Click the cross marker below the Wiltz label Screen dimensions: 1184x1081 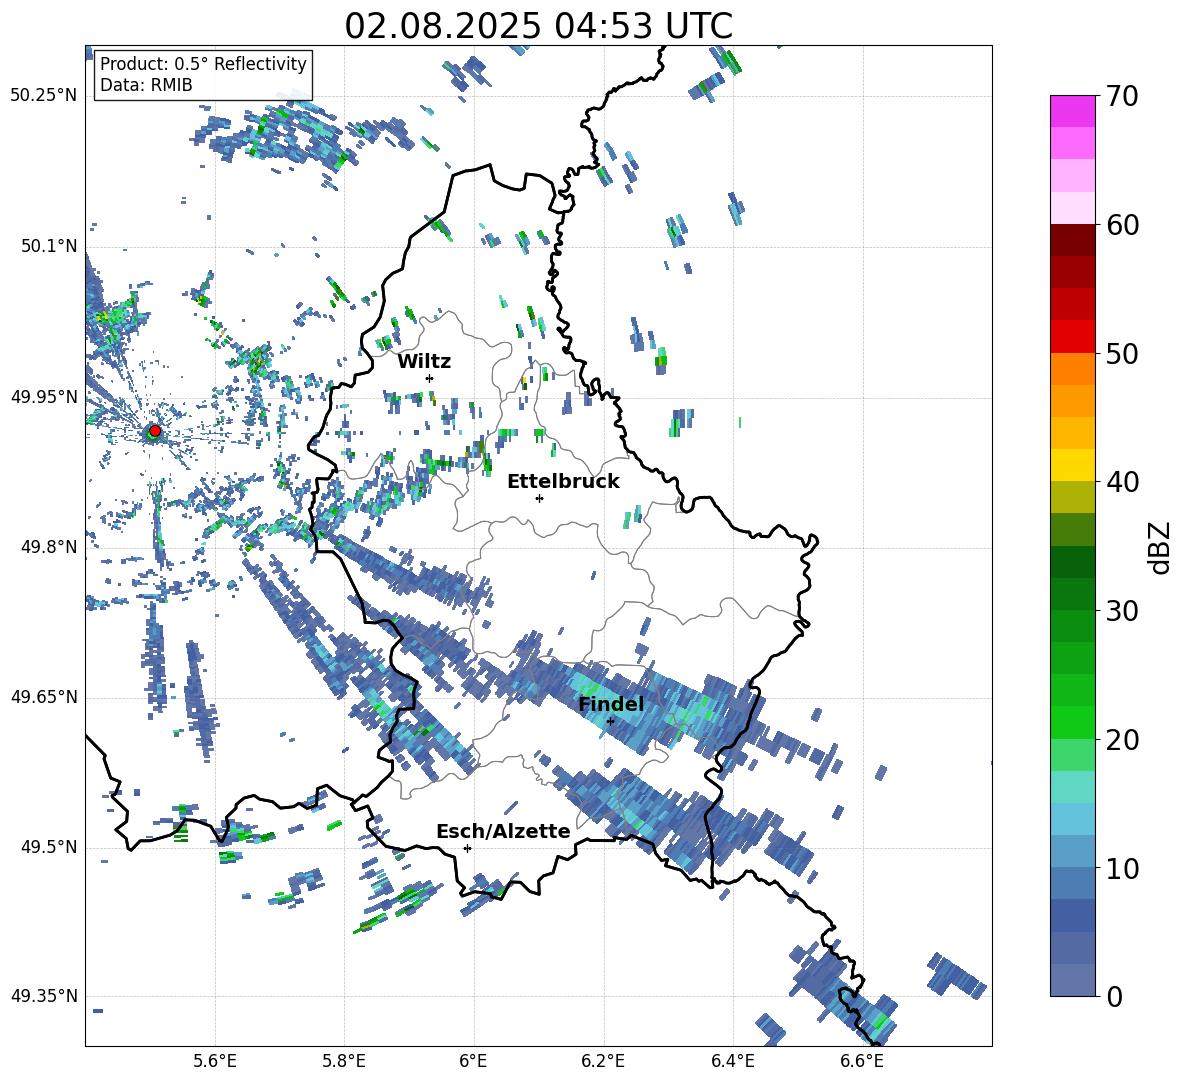point(430,378)
